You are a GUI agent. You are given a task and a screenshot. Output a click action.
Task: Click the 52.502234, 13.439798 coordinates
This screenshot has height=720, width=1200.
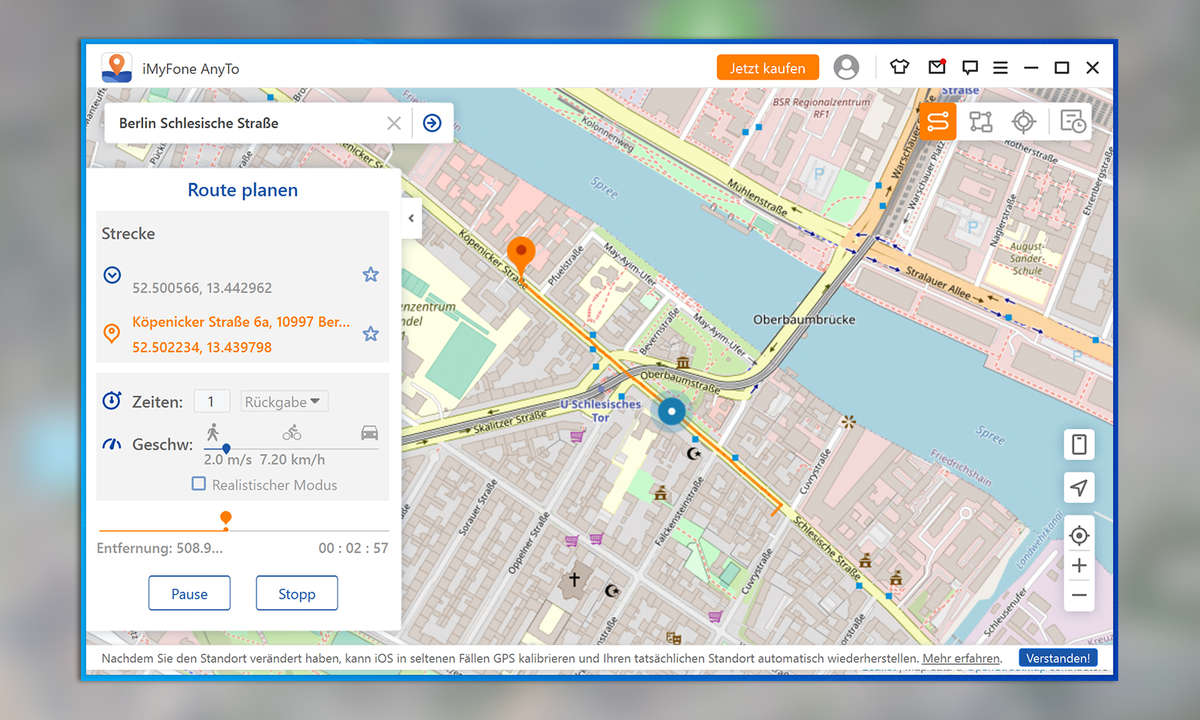[202, 347]
